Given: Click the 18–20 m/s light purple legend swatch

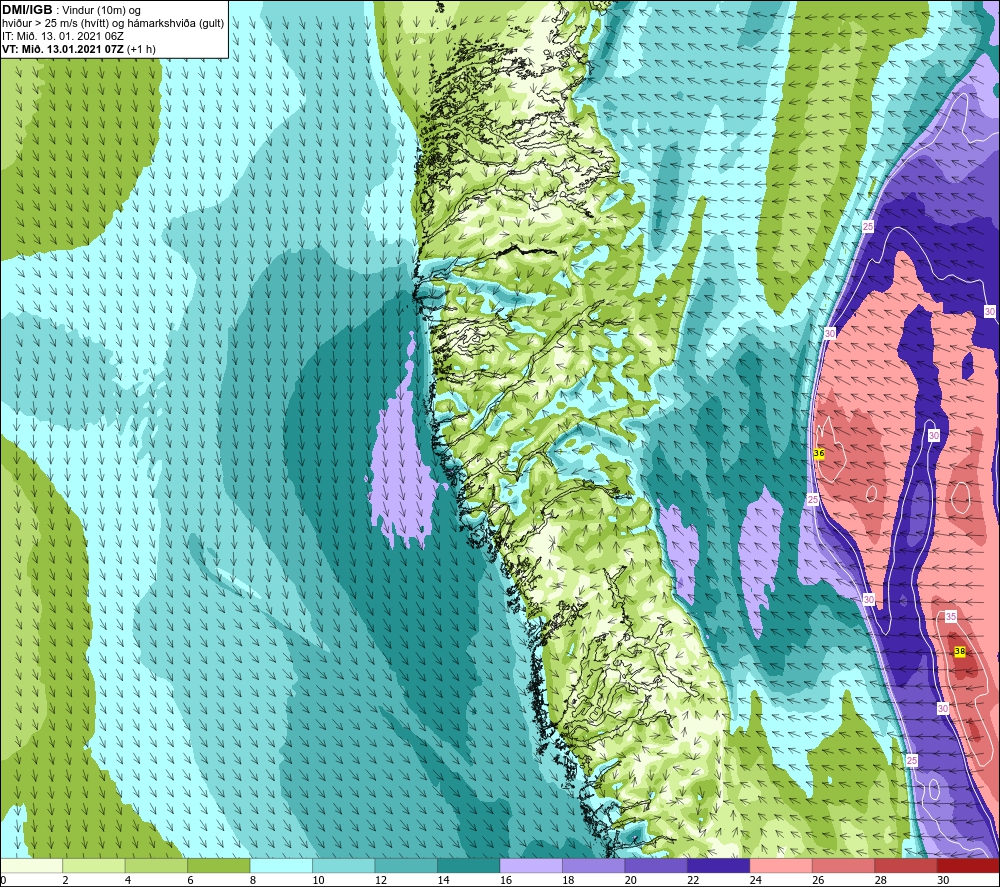Looking at the screenshot, I should (594, 866).
